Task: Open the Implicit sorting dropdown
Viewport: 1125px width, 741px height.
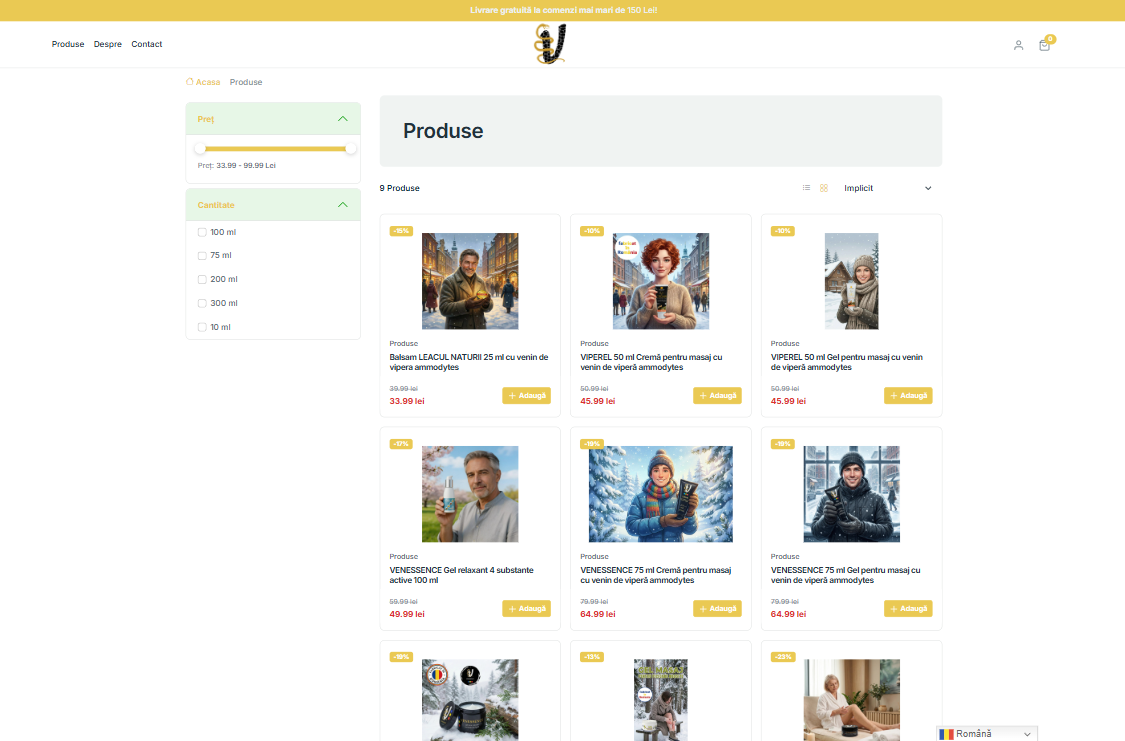Action: 887,188
